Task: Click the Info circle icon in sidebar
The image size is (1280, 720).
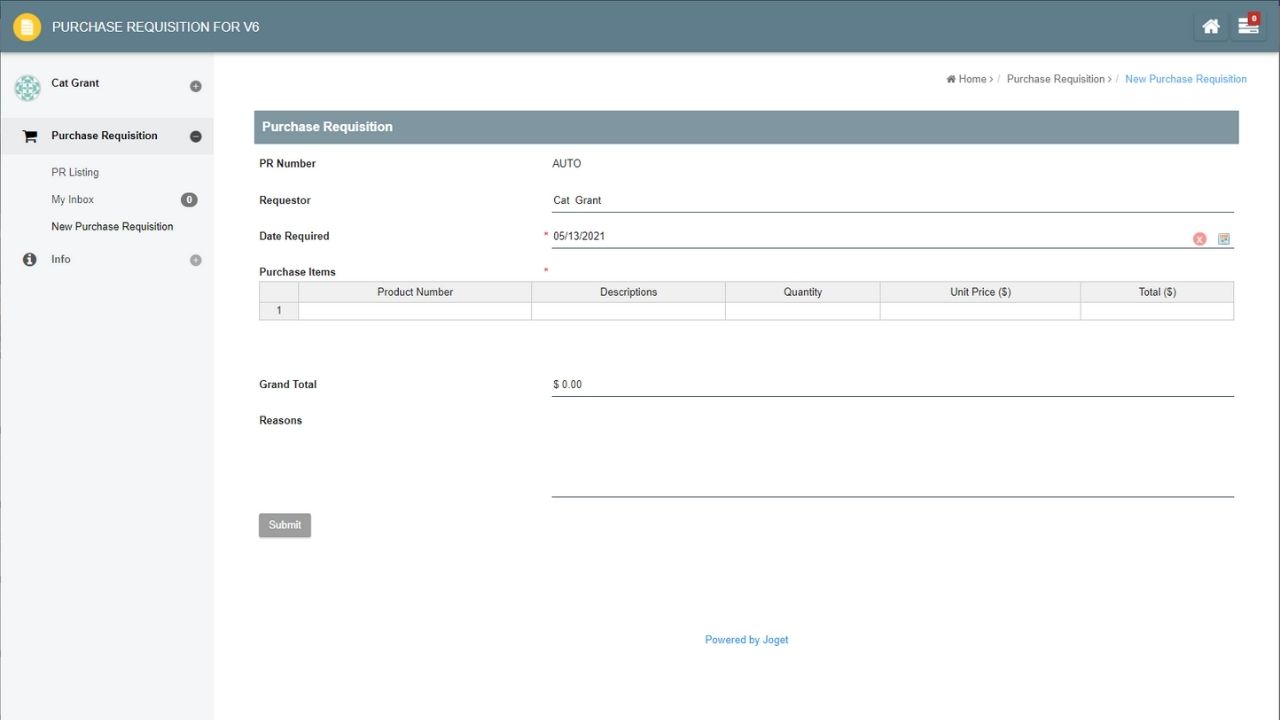Action: click(30, 259)
